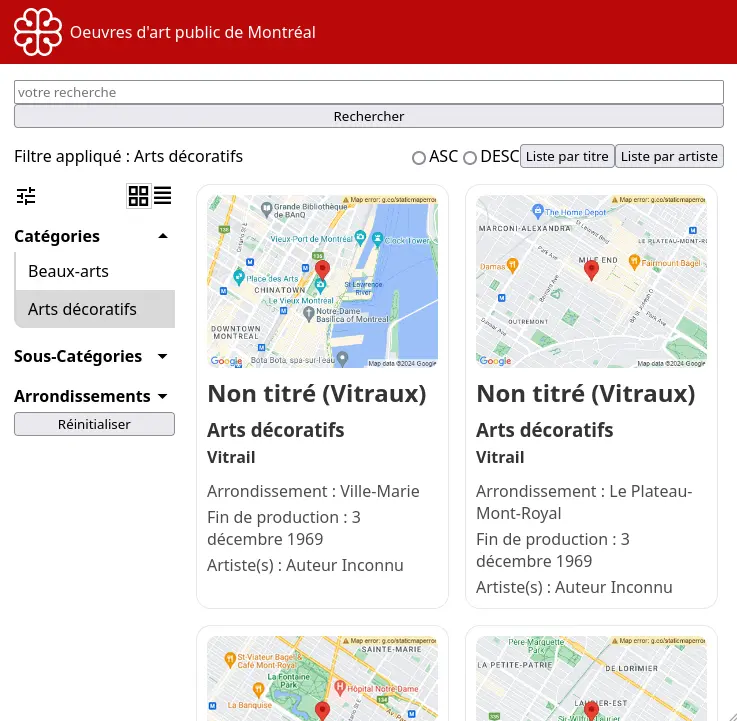737x721 pixels.
Task: Expand the Arrondissements section
Action: coord(163,396)
